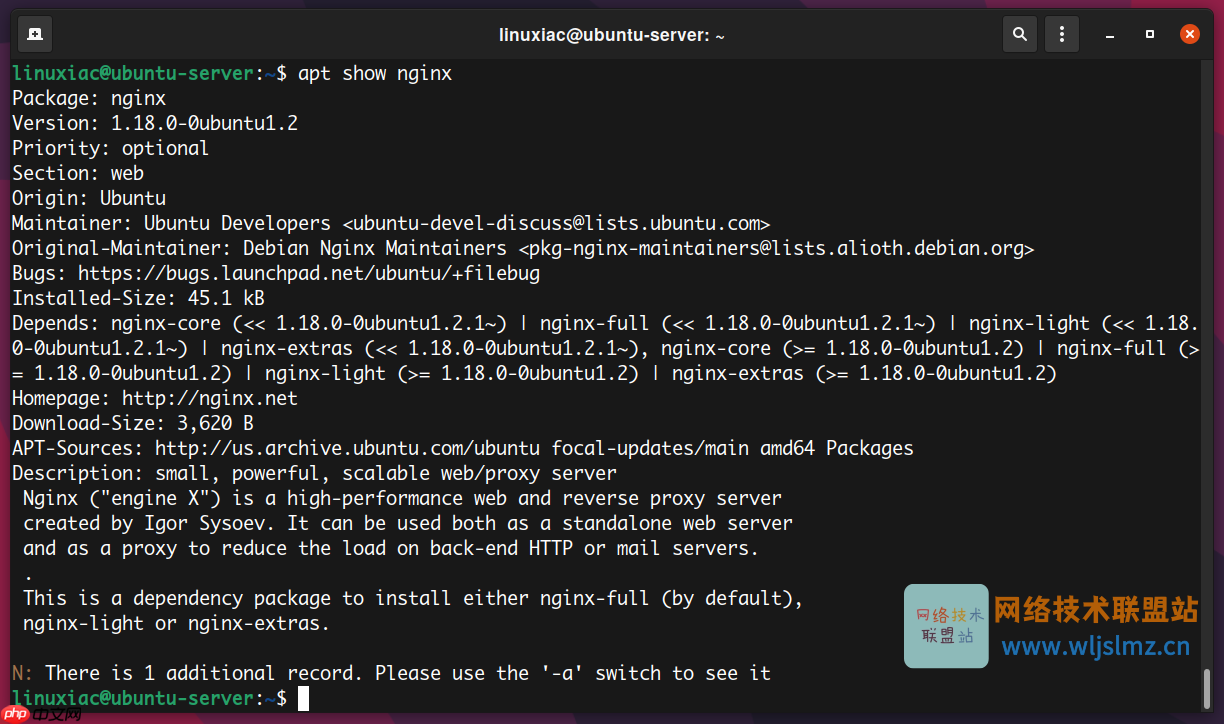Click the 'There is 1 additional record' notice
The image size is (1224, 724).
[x=391, y=673]
